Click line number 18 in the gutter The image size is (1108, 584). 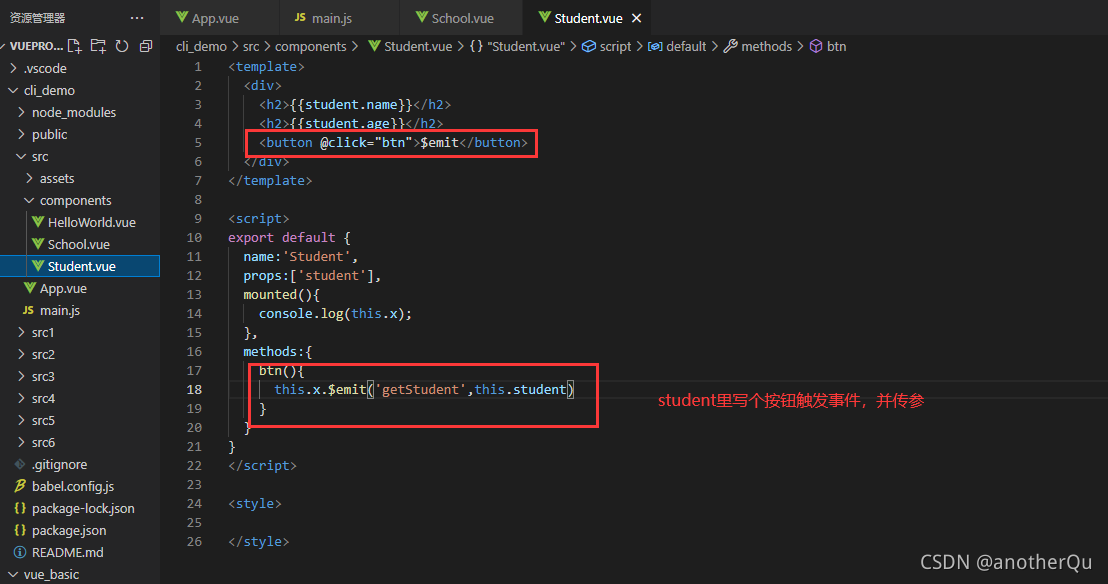[x=194, y=390]
